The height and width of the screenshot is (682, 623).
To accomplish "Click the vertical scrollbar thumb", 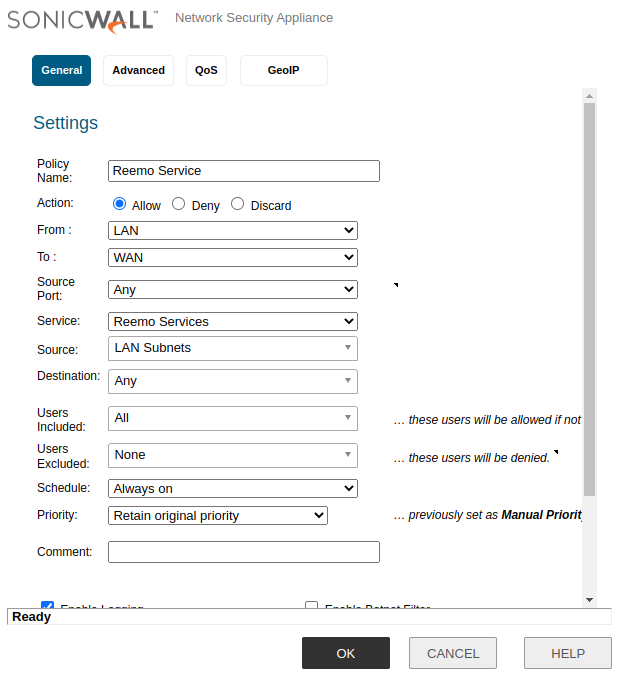I will [589, 300].
